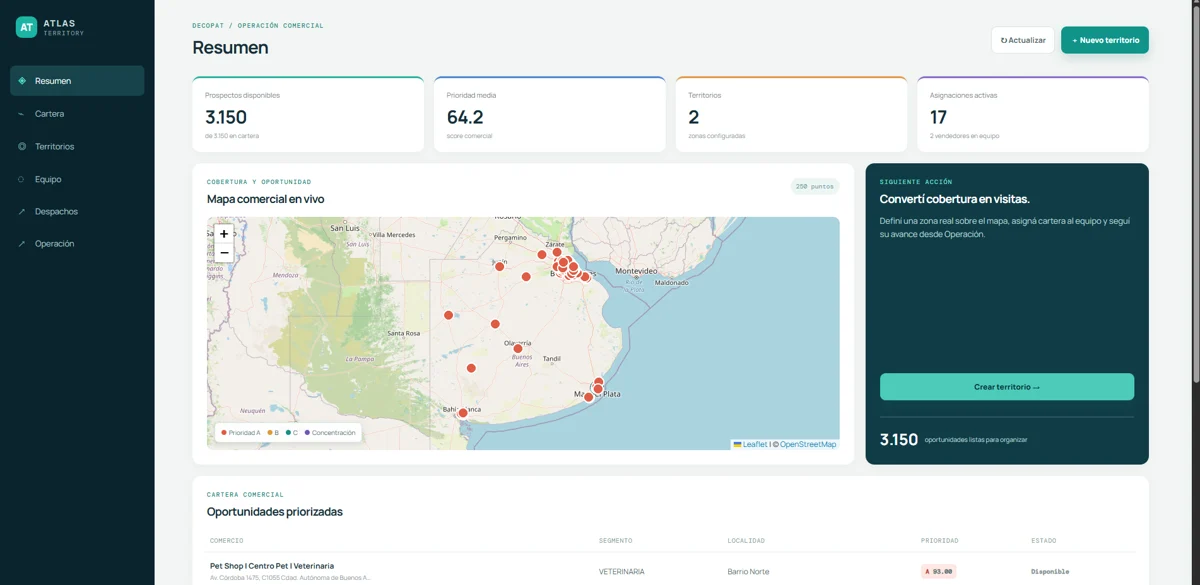1200x585 pixels.
Task: Click the SEGMENTO column header
Action: click(615, 541)
